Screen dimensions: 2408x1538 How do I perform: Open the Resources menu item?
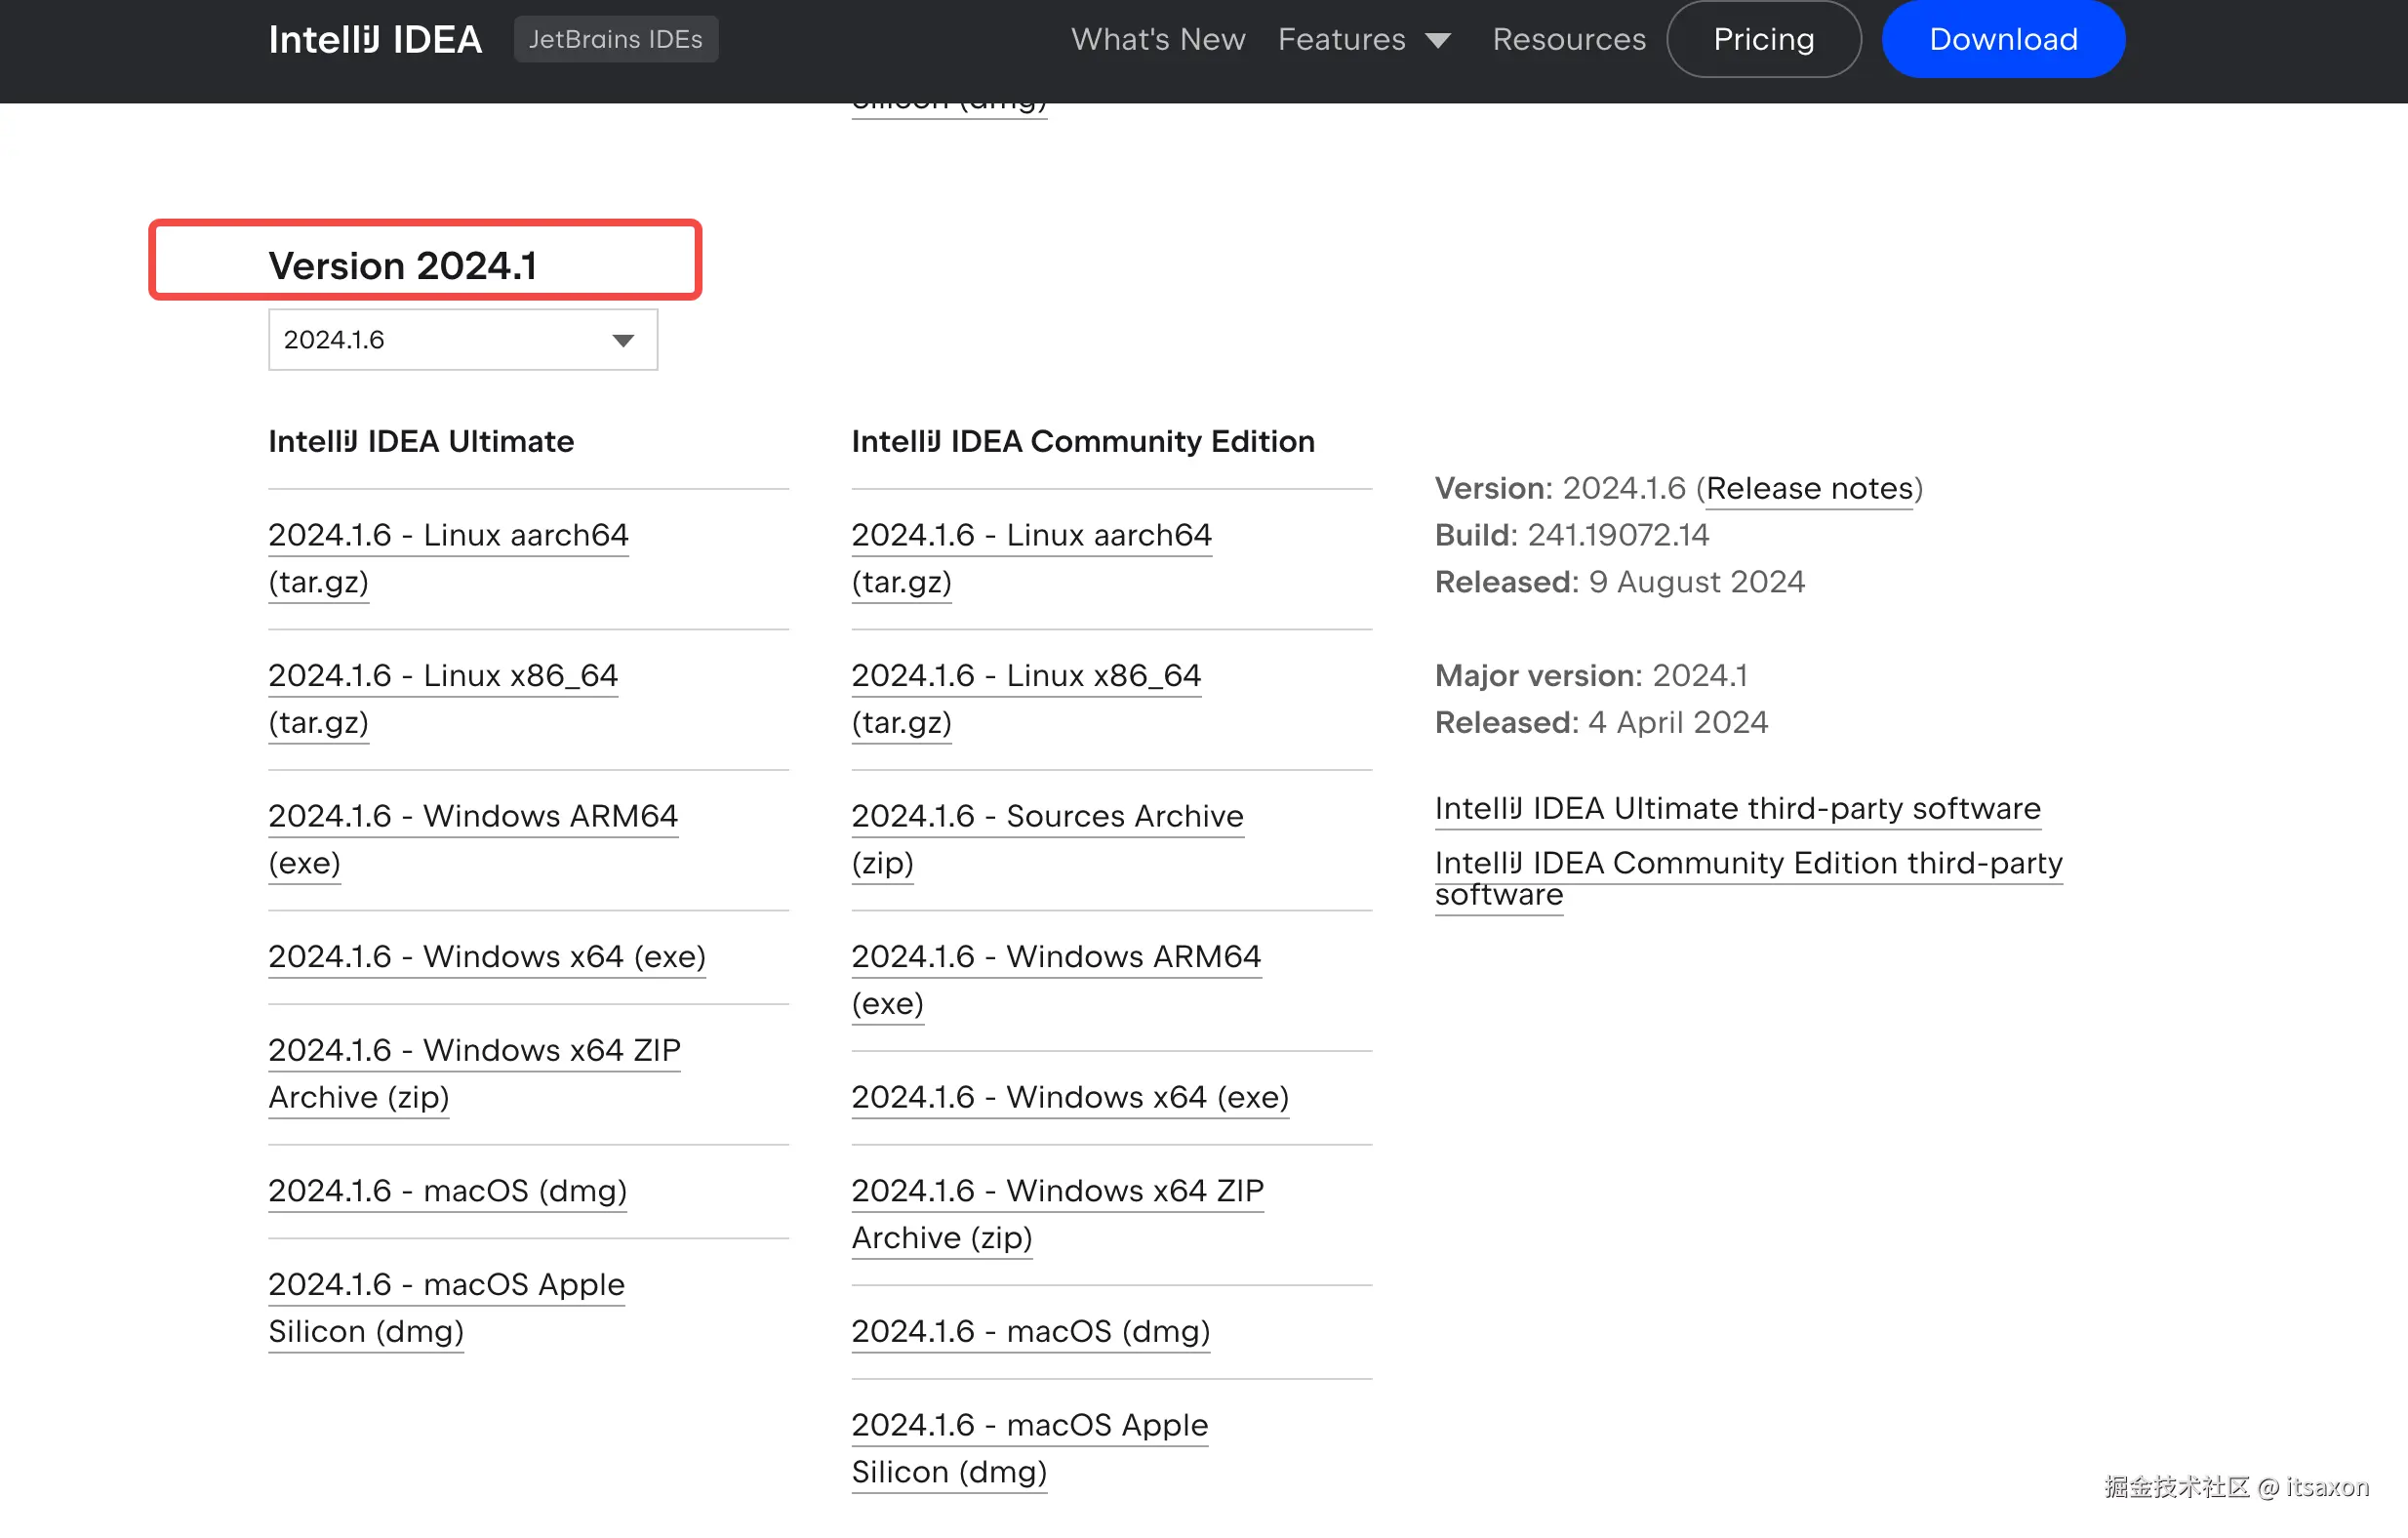(1568, 39)
